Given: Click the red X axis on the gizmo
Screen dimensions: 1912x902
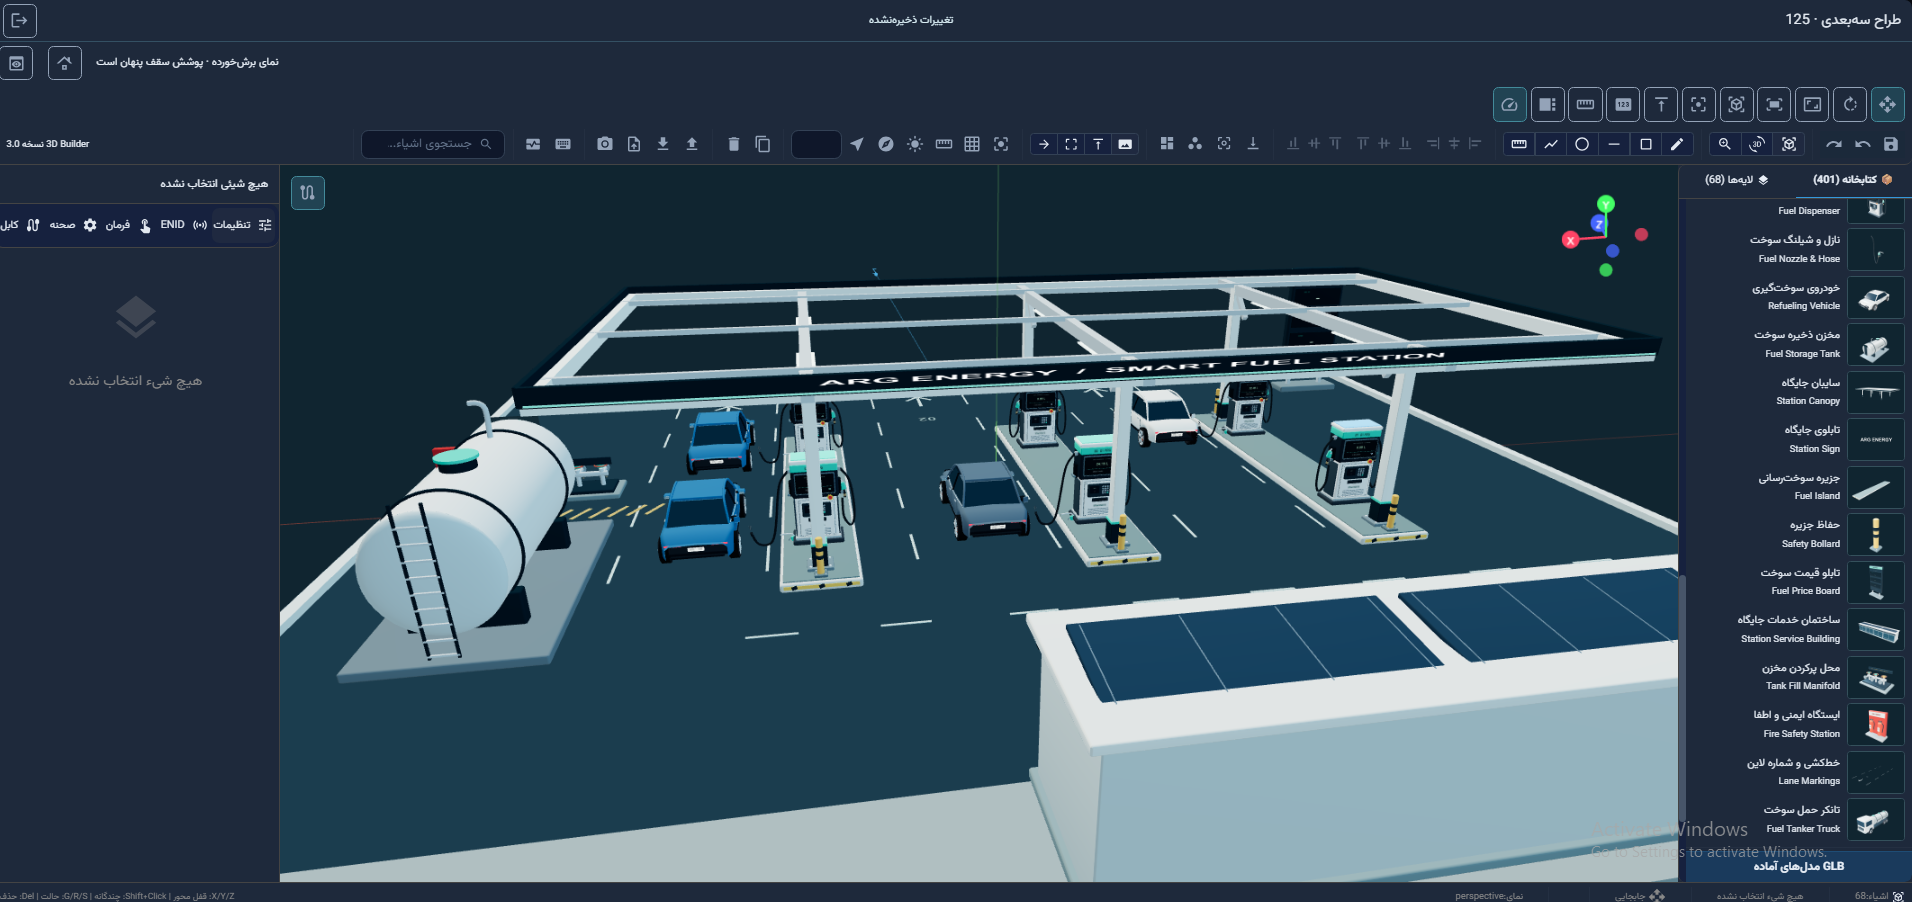Looking at the screenshot, I should 1571,240.
